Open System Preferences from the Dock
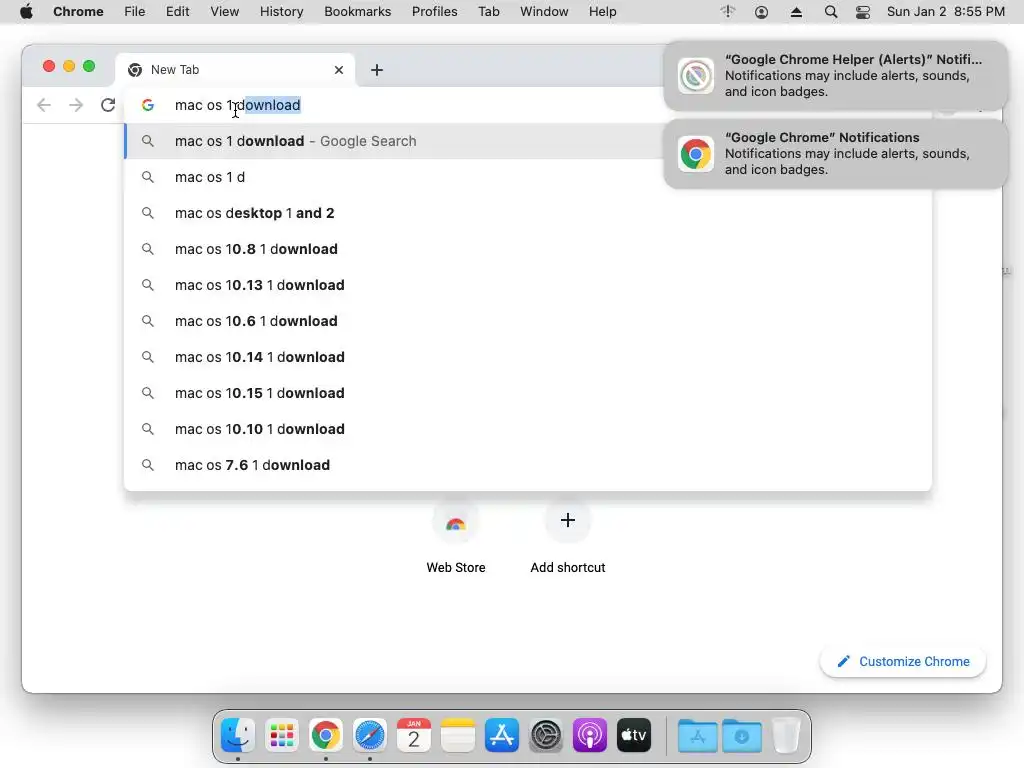 546,735
